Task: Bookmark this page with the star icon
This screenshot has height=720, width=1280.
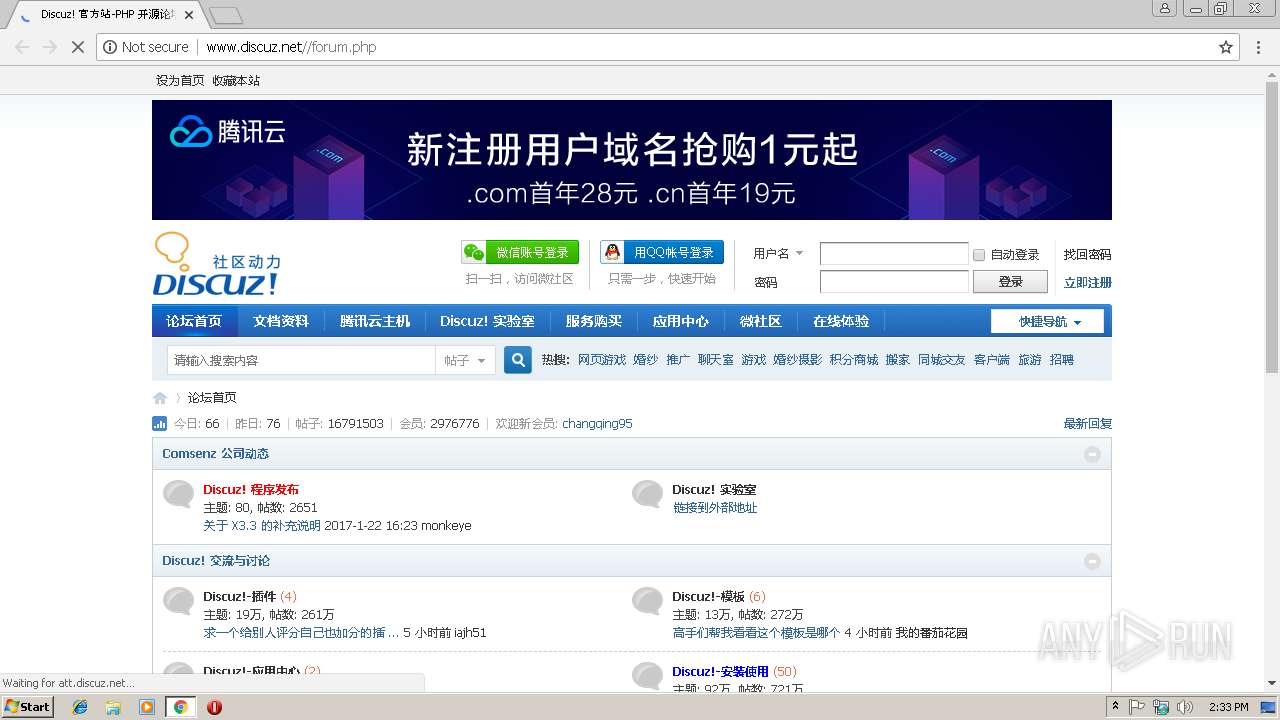Action: coord(1226,47)
